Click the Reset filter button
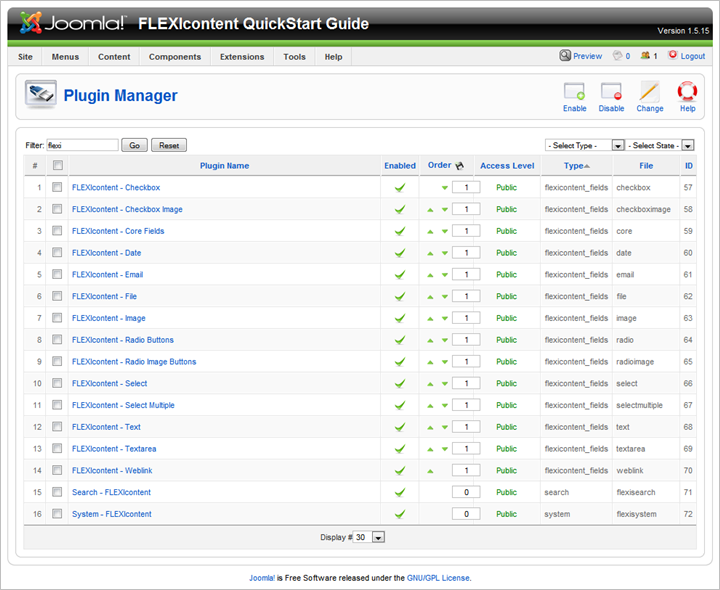Image resolution: width=720 pixels, height=590 pixels. click(x=169, y=145)
